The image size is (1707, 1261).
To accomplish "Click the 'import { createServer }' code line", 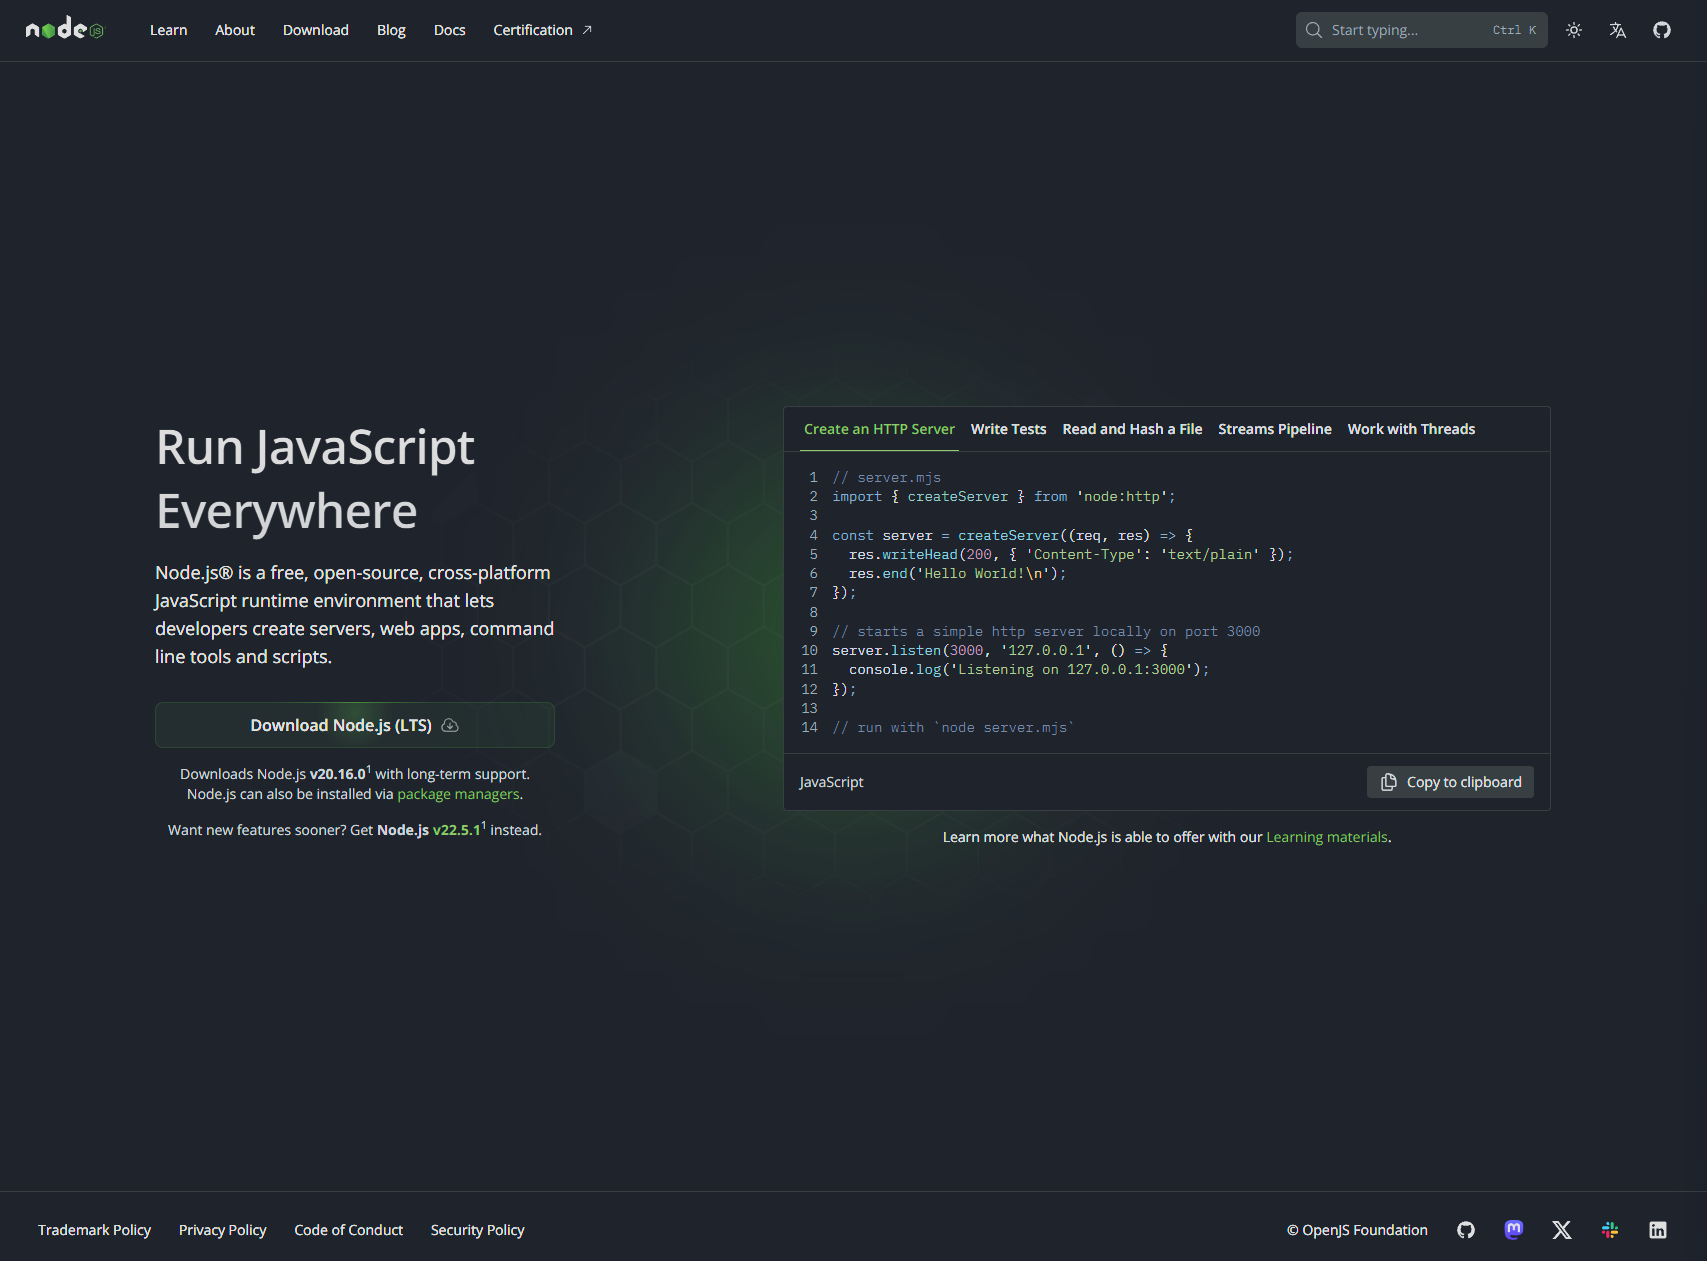I will 1004,497.
